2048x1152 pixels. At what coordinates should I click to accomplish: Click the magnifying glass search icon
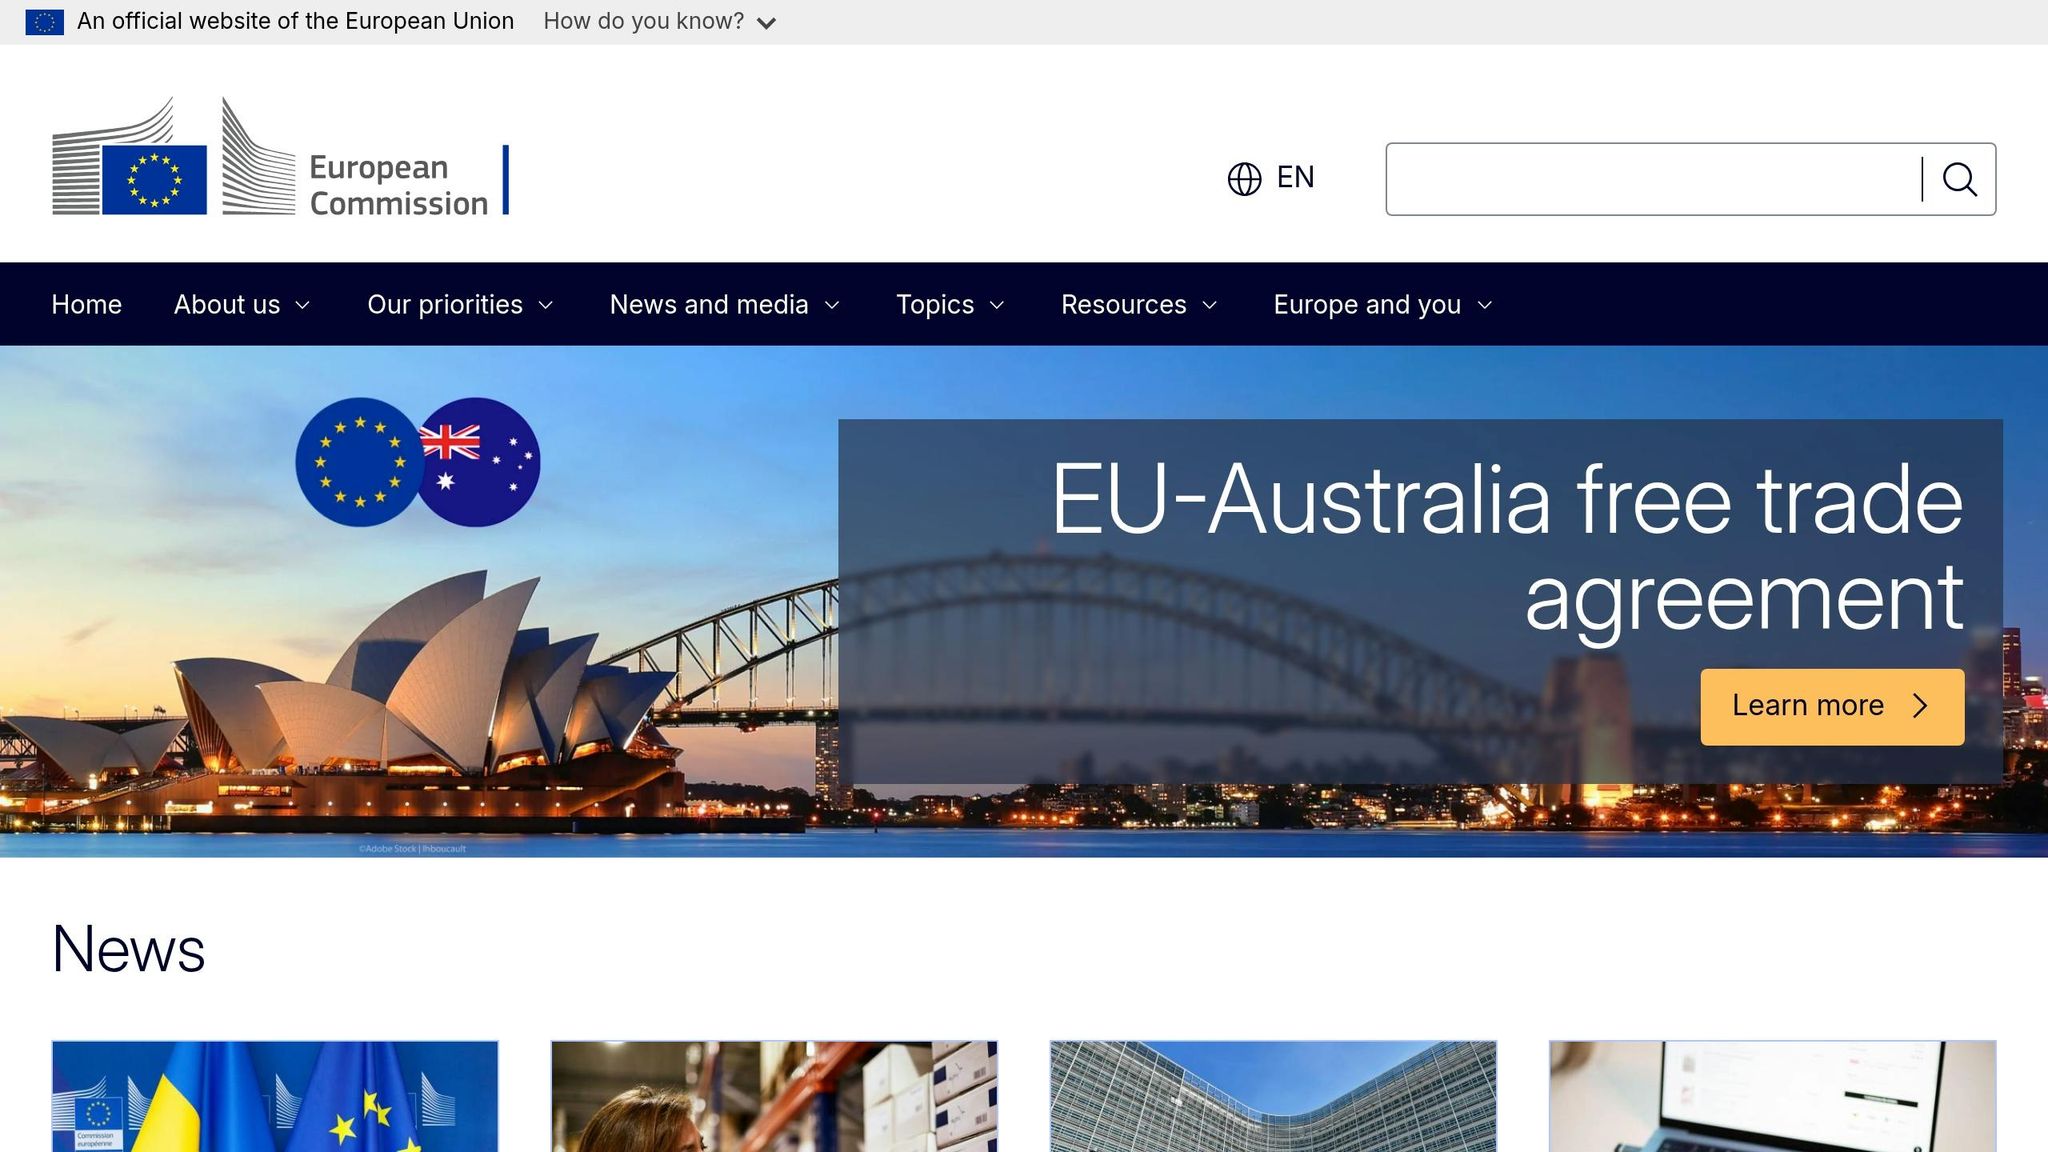pyautogui.click(x=1959, y=179)
